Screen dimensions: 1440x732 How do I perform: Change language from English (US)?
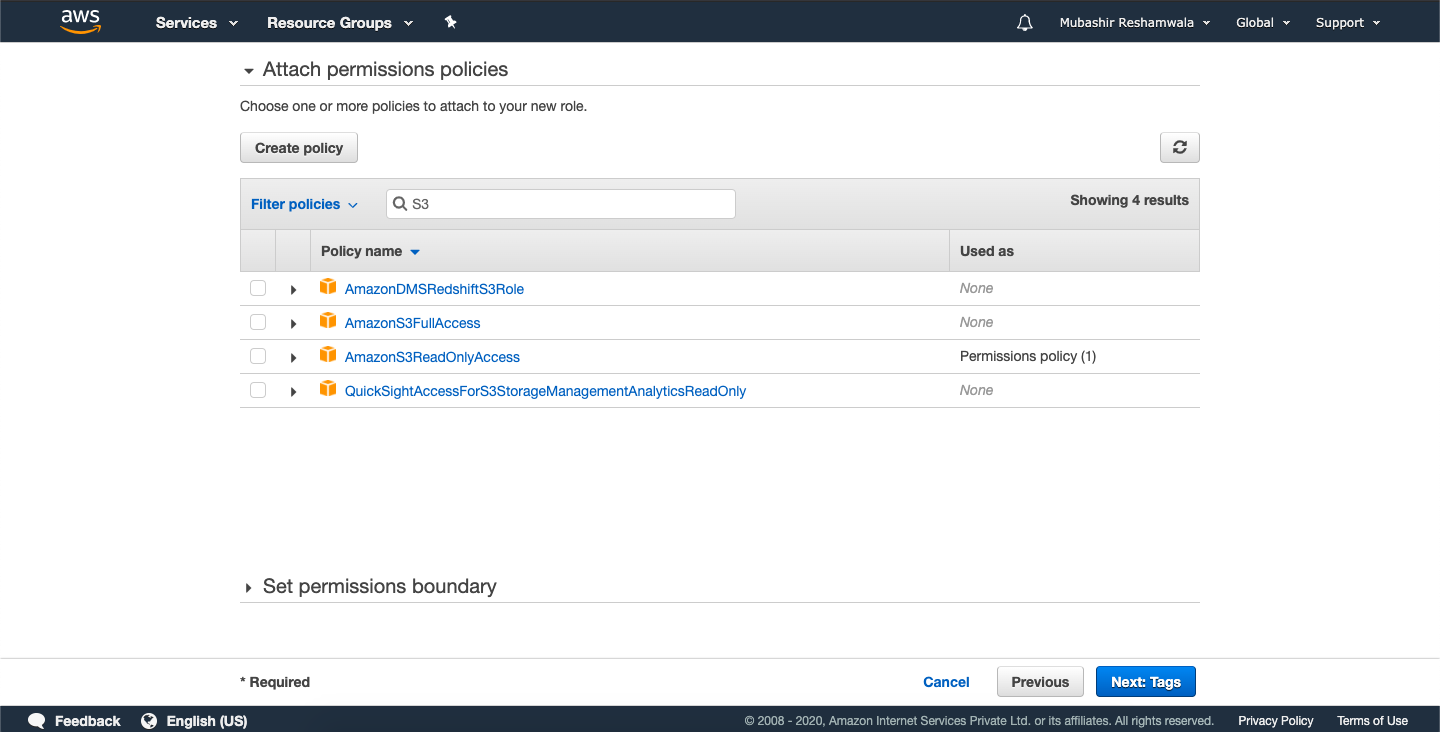[207, 721]
